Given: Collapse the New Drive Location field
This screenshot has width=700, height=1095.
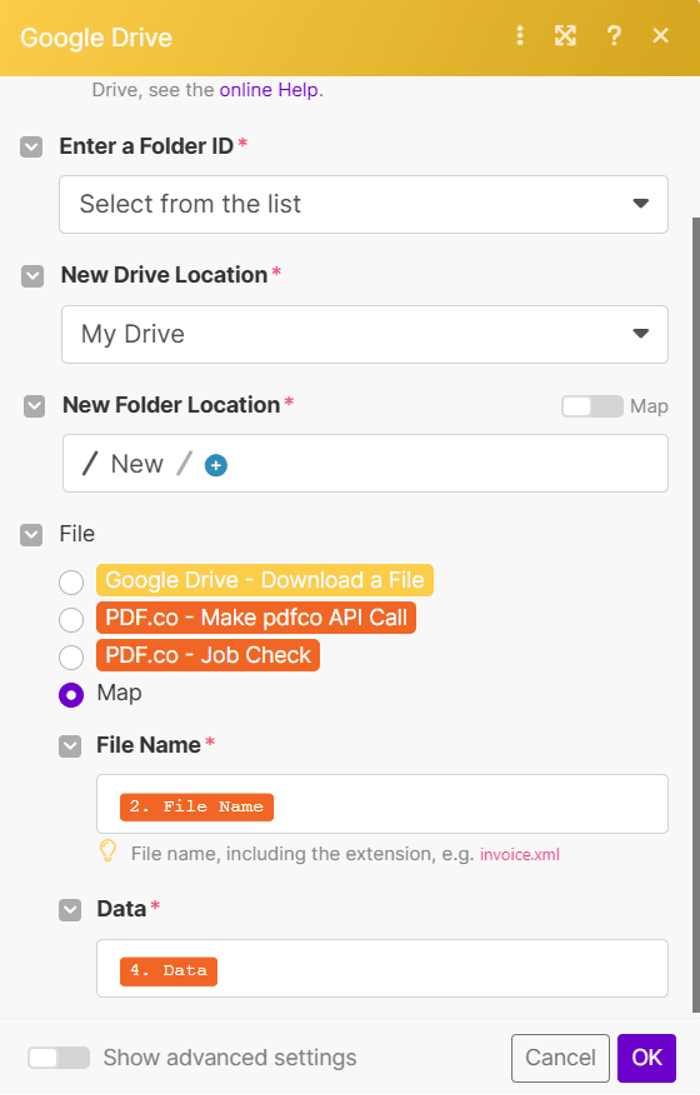Looking at the screenshot, I should pos(33,276).
